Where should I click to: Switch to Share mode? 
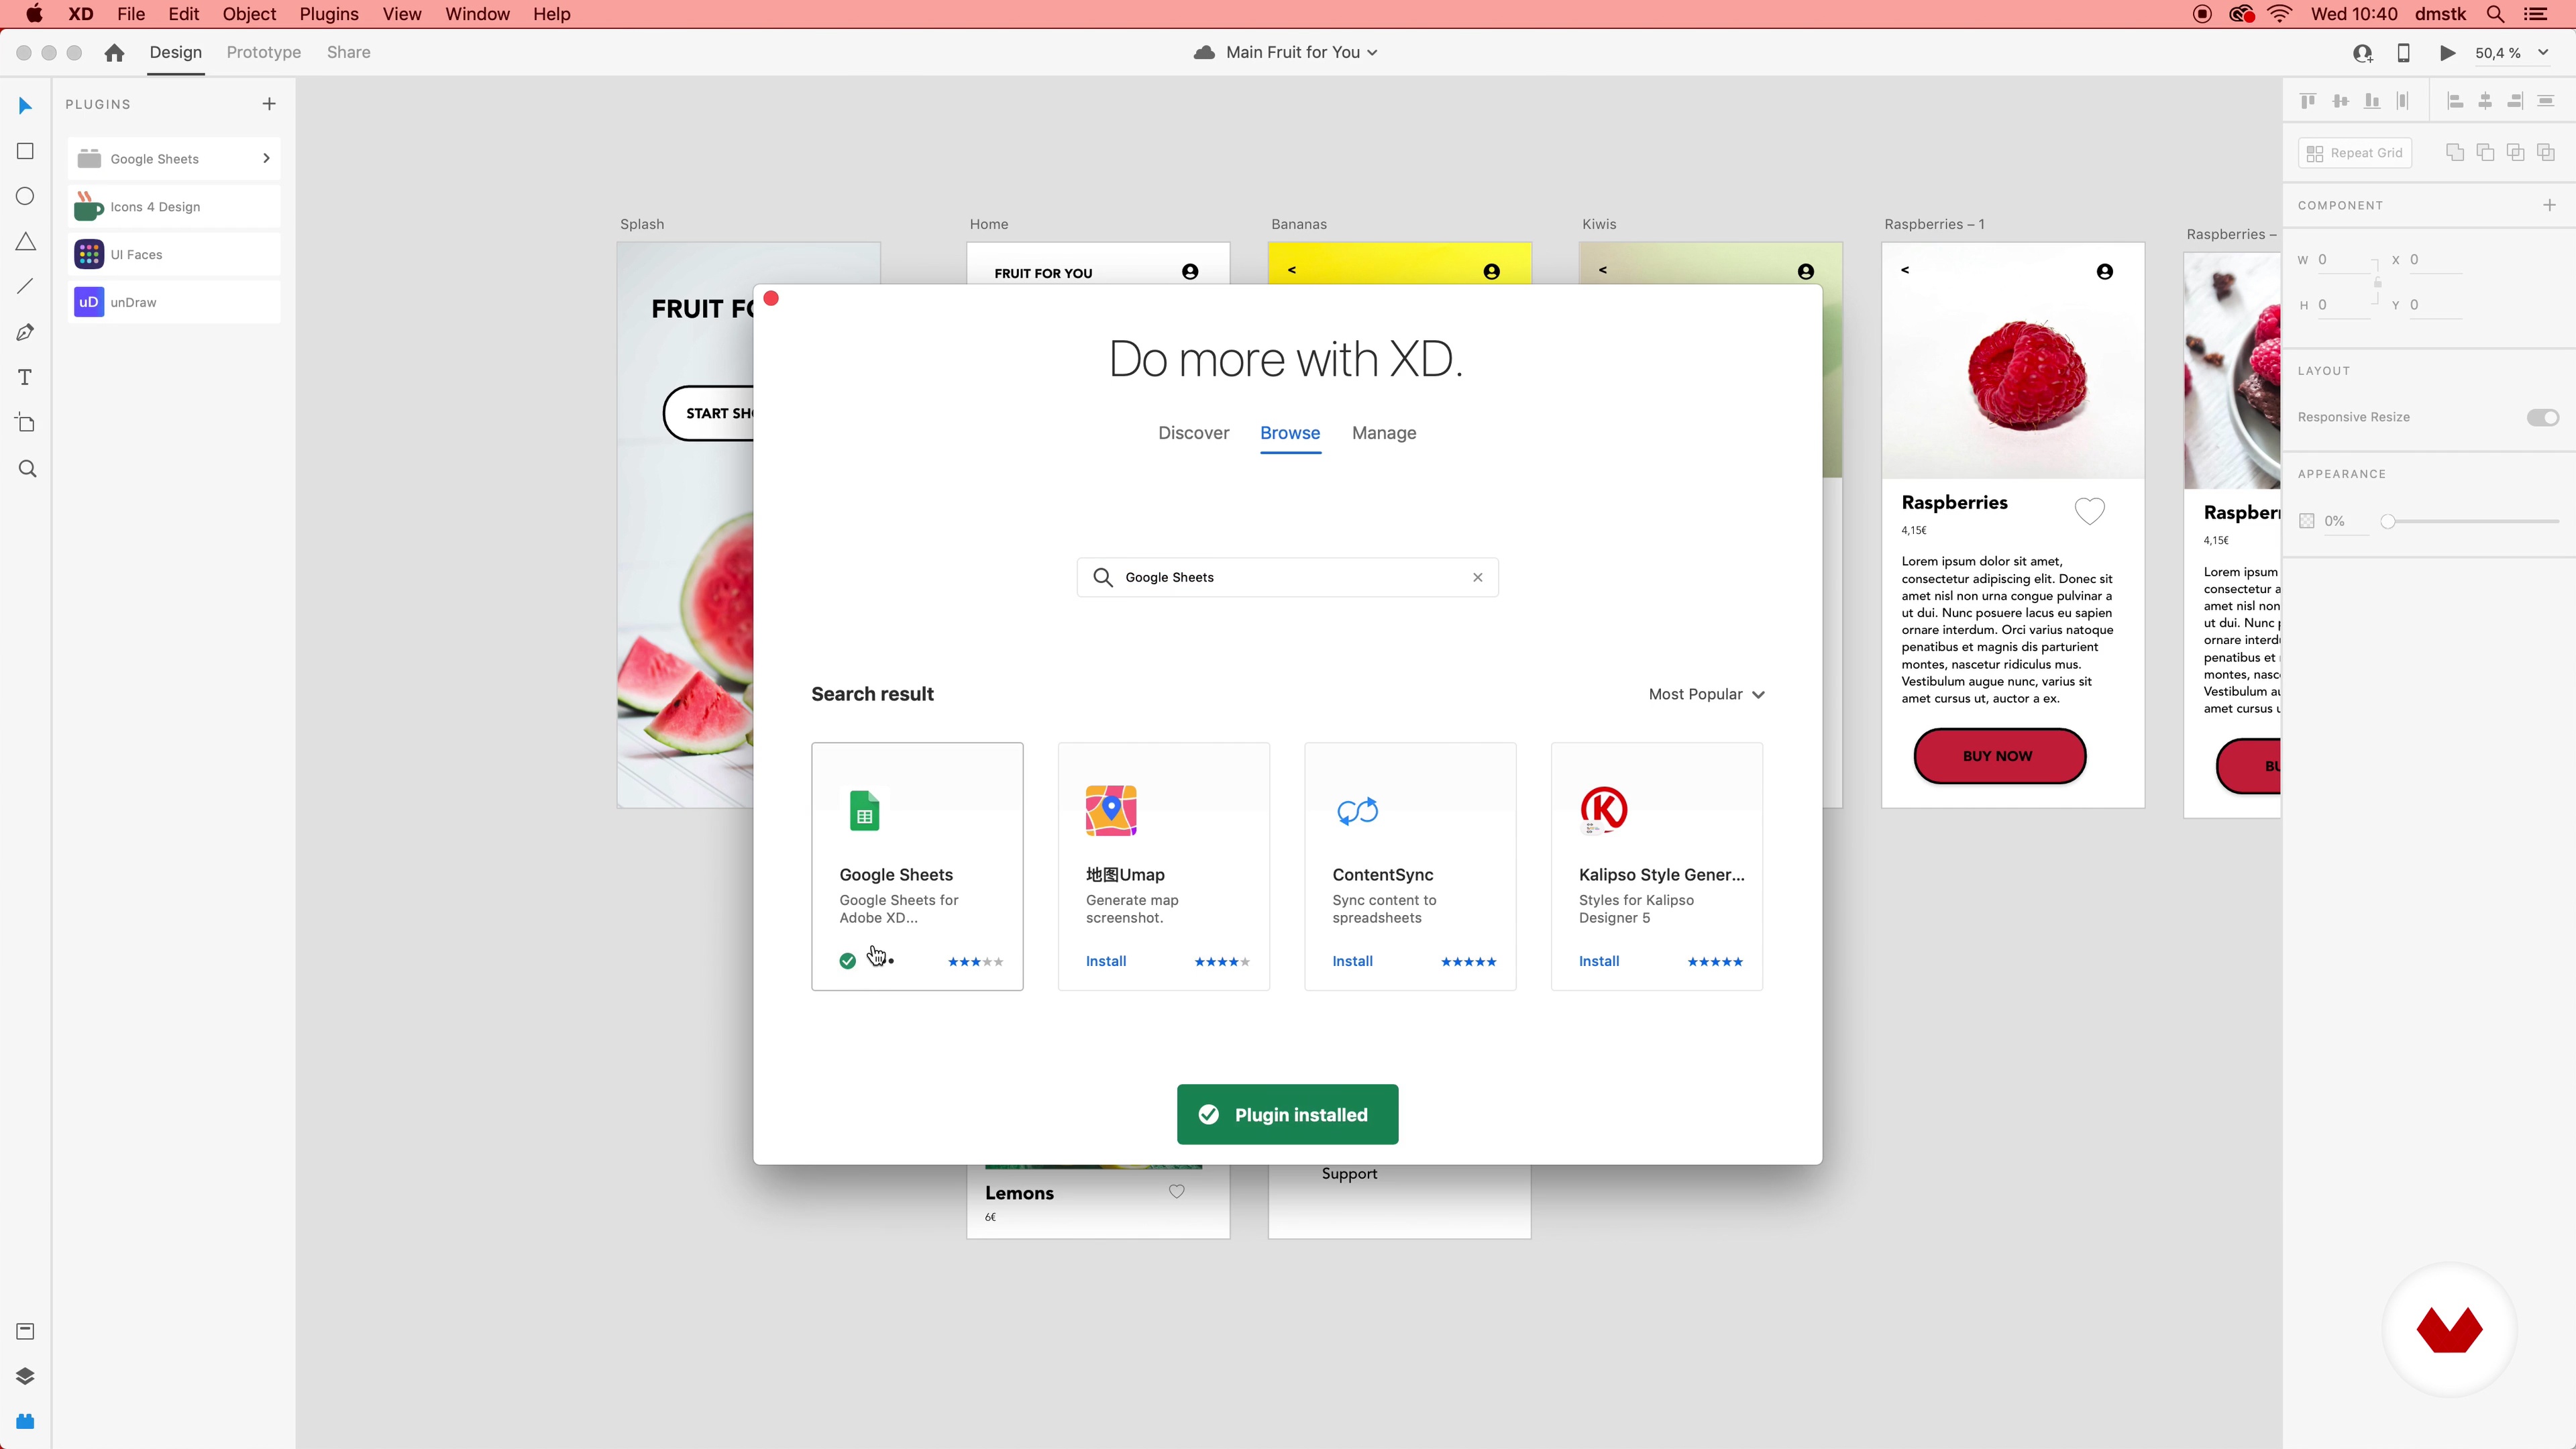tap(349, 53)
